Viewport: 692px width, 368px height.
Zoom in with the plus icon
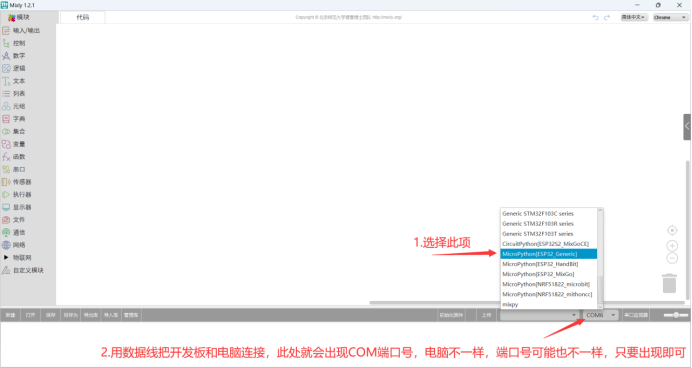[672, 246]
